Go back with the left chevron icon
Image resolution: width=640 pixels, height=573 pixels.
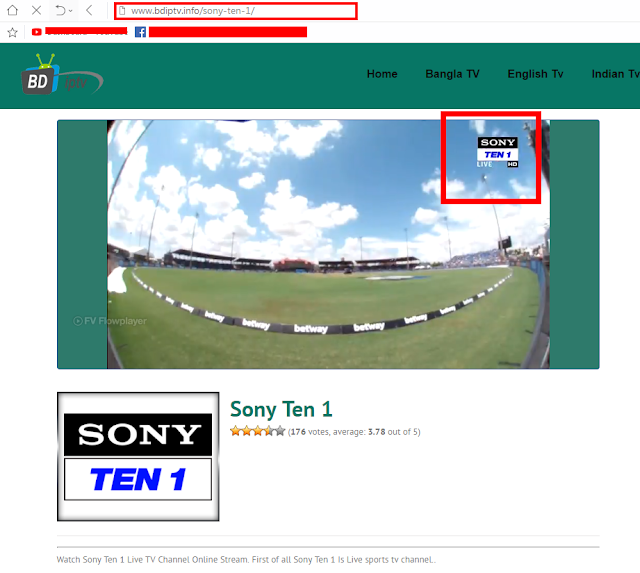(x=89, y=10)
